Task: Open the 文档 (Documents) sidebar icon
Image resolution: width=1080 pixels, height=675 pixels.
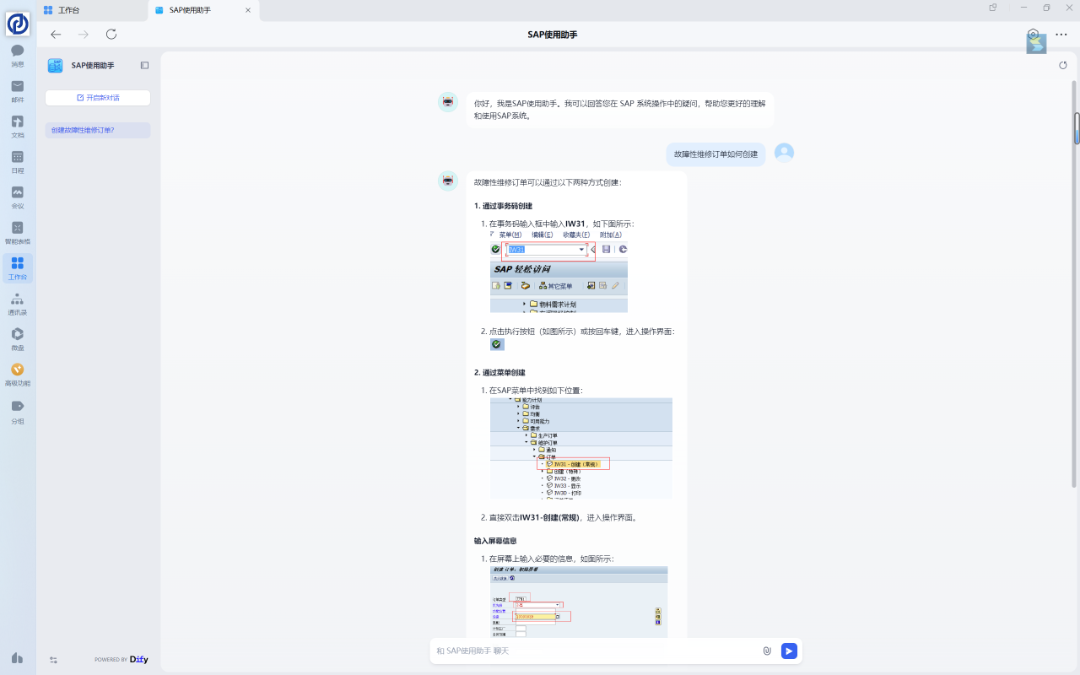Action: tap(18, 126)
